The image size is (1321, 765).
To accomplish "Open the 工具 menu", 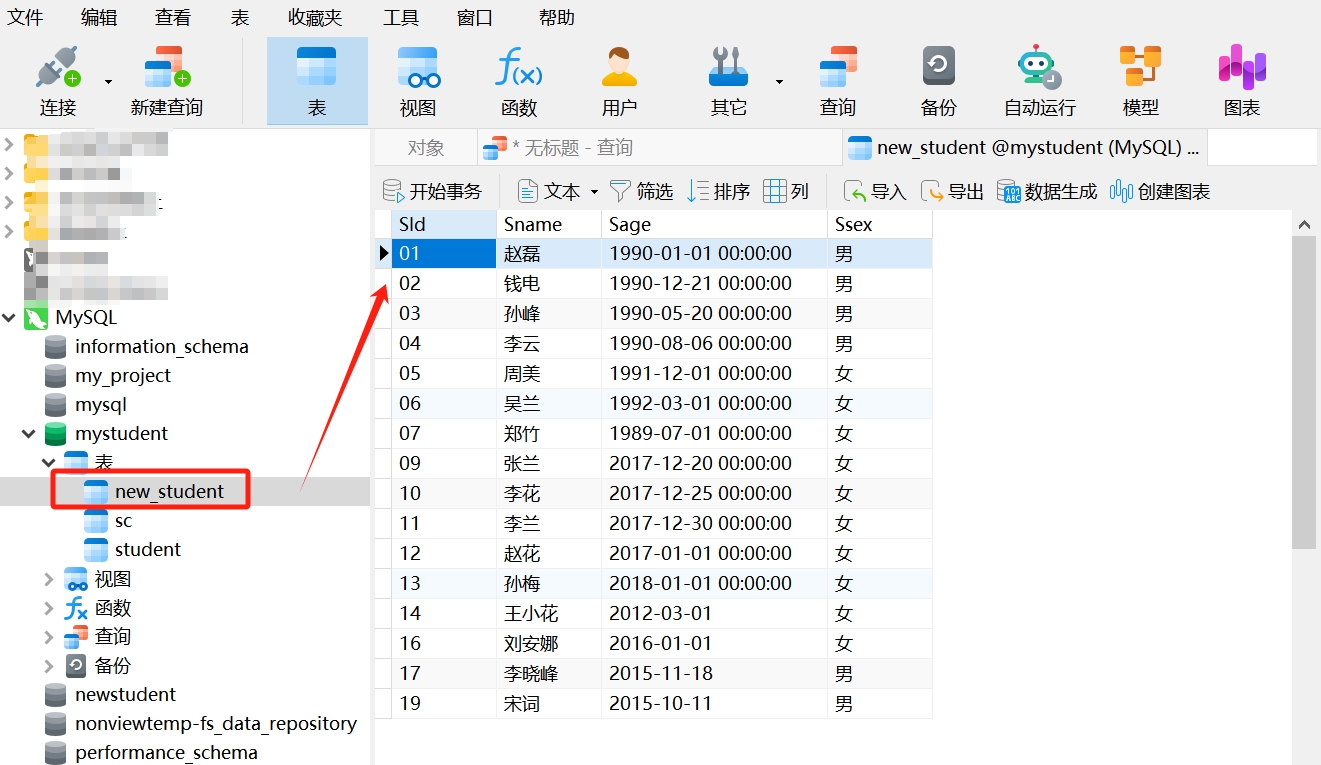I will coord(401,17).
